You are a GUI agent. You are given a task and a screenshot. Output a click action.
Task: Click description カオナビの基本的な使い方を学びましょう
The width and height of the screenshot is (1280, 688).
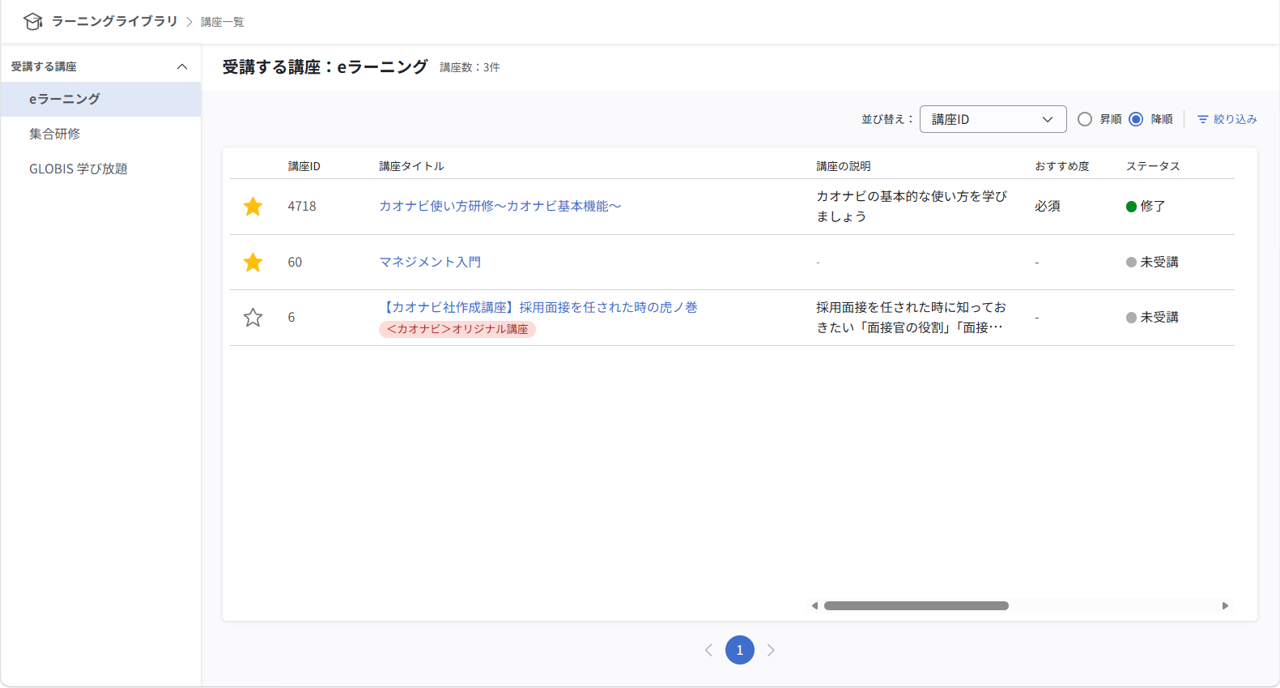pos(912,206)
